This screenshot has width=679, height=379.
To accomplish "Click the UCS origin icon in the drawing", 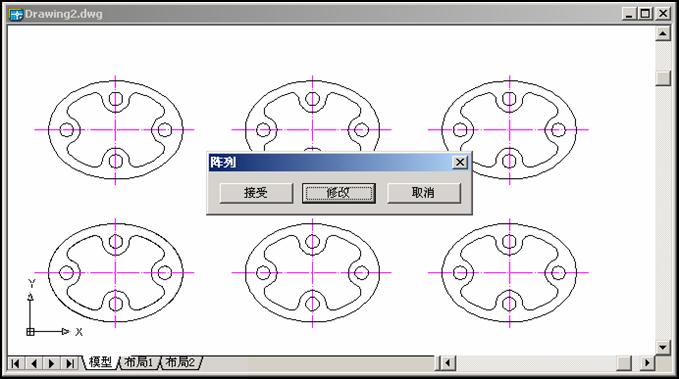I will coord(30,332).
